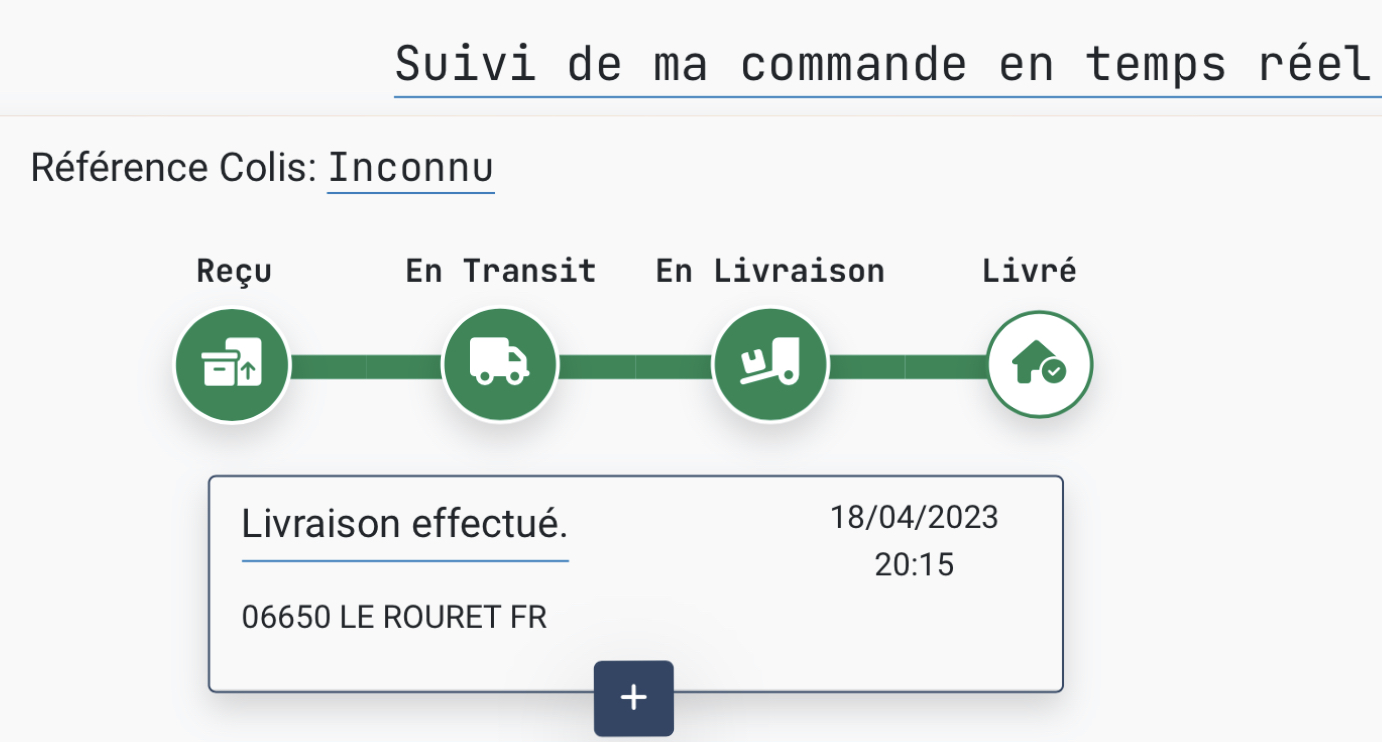Select the "En Livraison" step label
The image size is (1382, 742).
770,271
